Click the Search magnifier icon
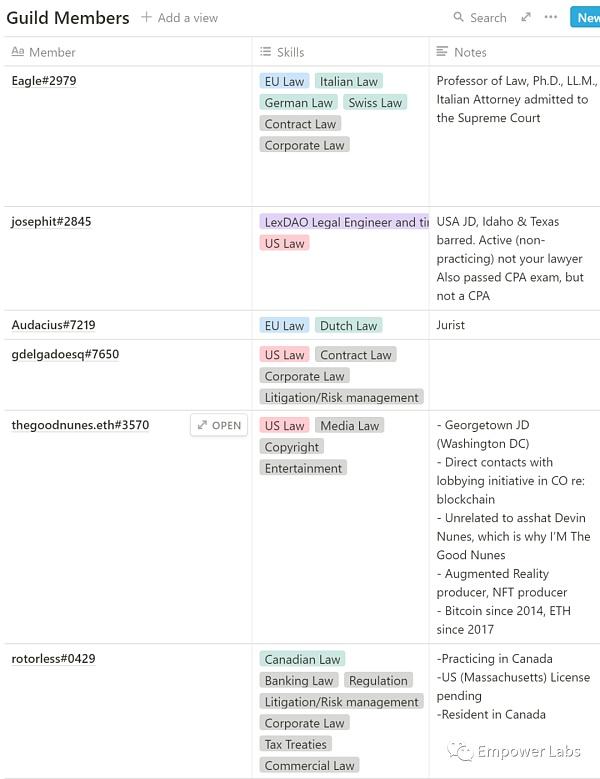 coord(459,18)
